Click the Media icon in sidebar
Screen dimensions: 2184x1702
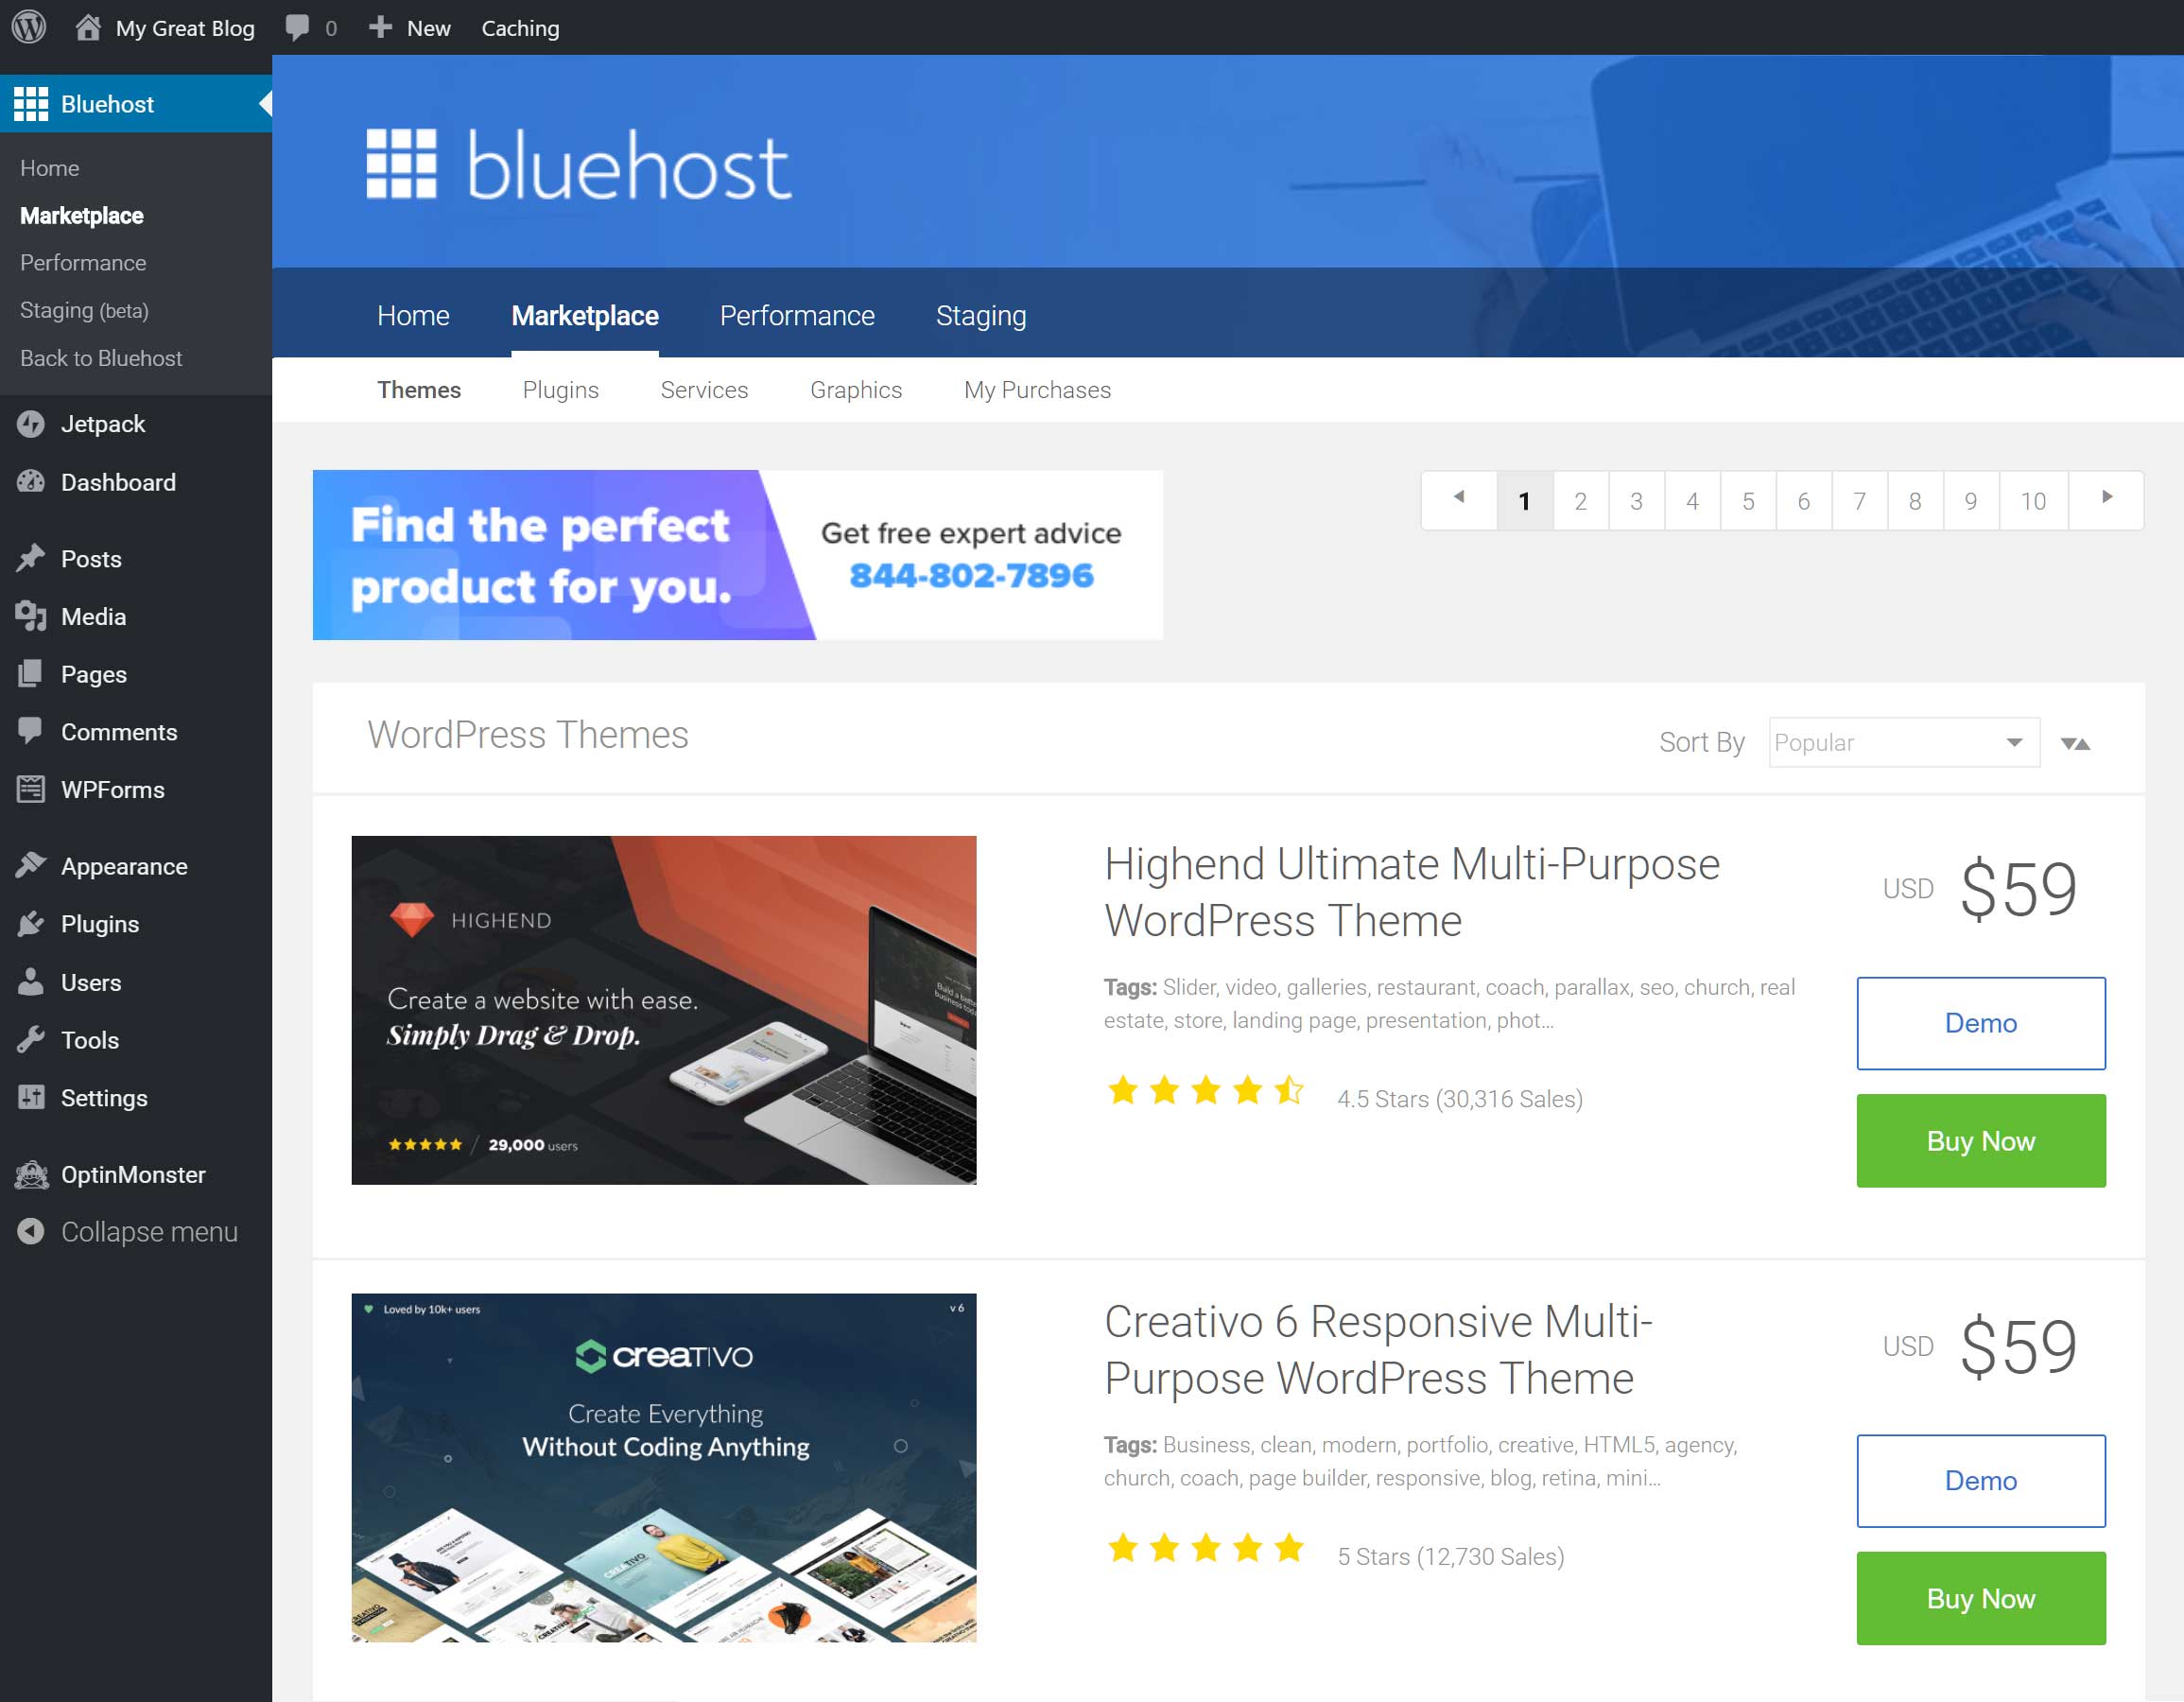(x=31, y=616)
